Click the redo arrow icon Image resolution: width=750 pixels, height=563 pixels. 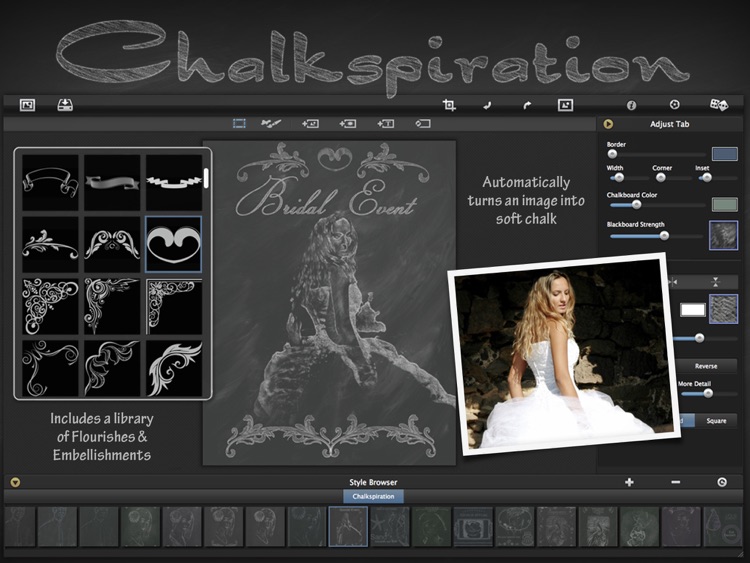click(527, 105)
